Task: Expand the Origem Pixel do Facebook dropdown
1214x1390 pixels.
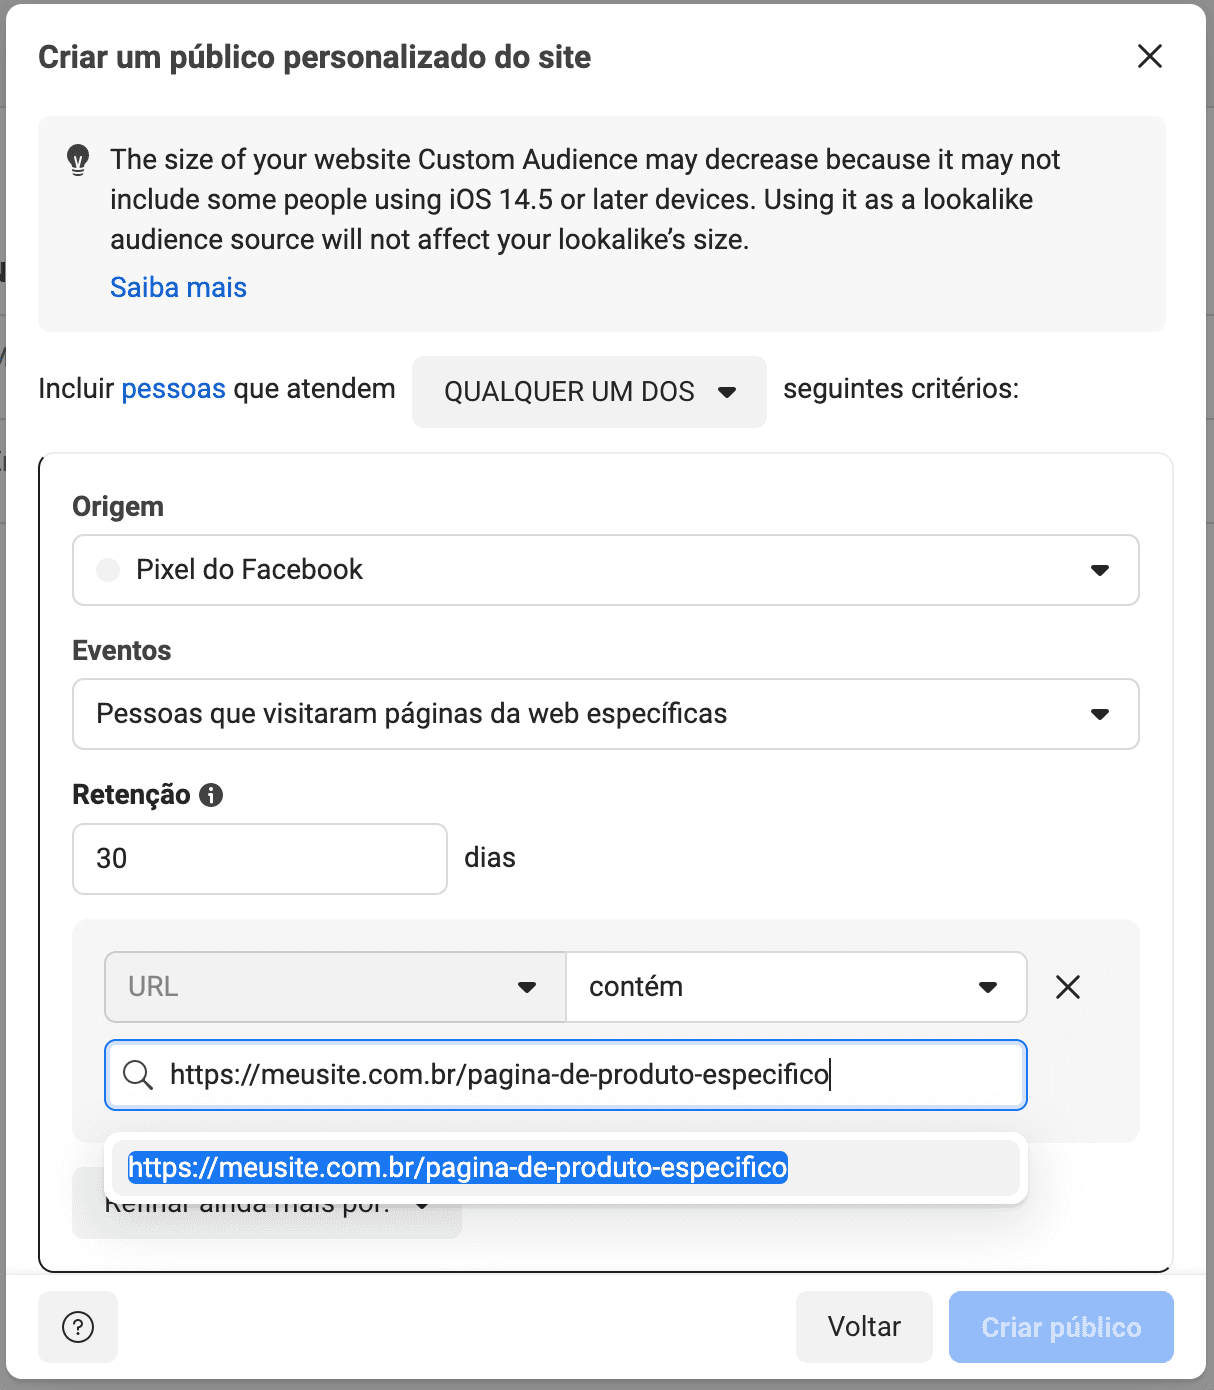Action: click(605, 570)
